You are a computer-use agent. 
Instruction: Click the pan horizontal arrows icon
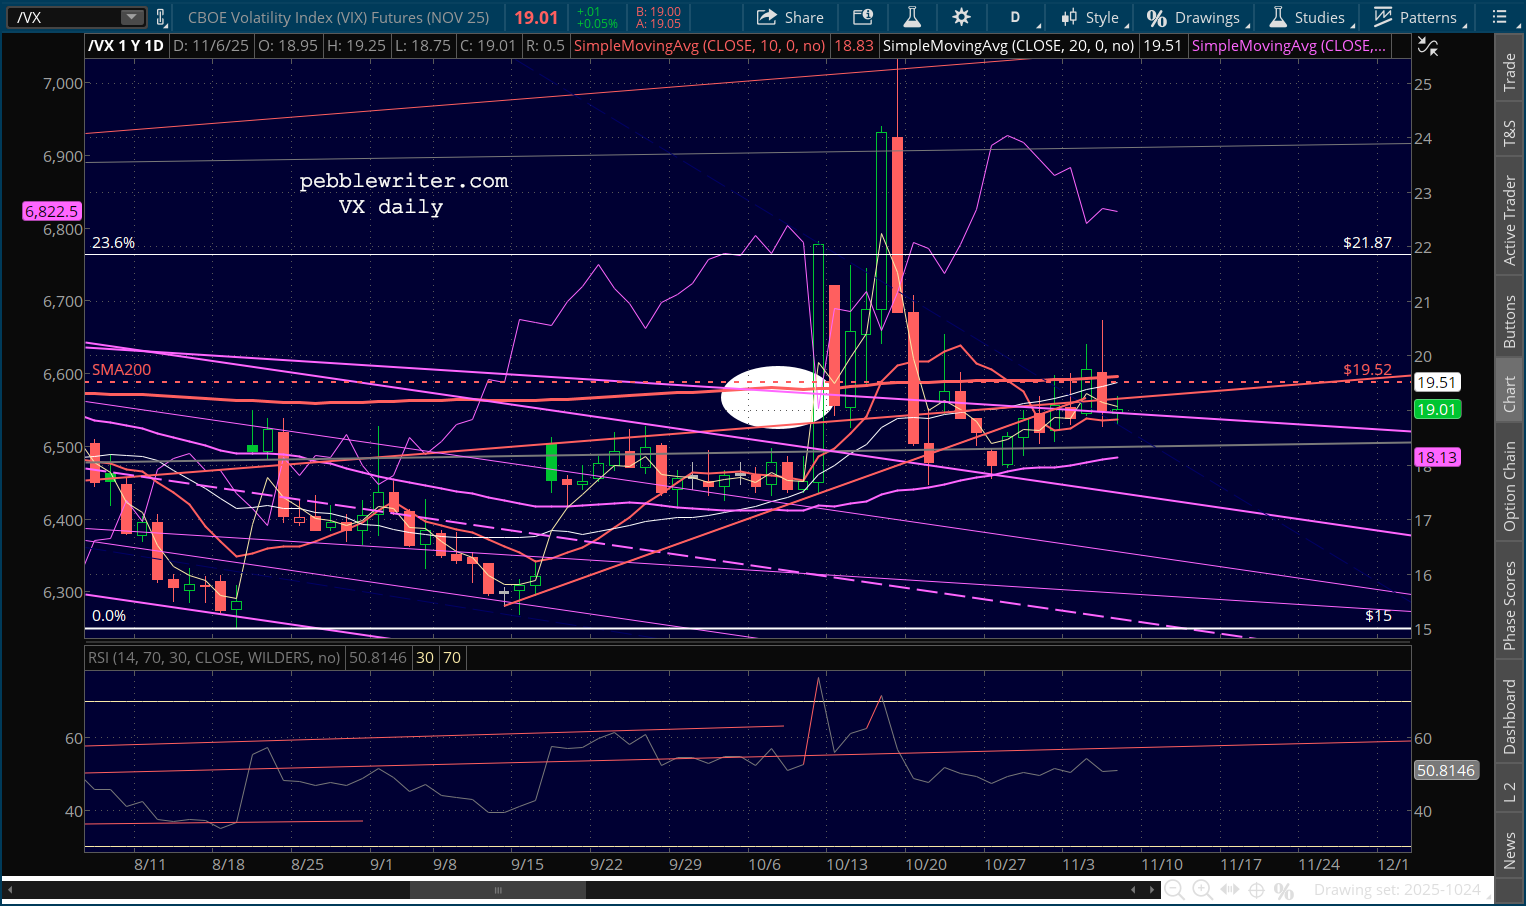(1230, 890)
